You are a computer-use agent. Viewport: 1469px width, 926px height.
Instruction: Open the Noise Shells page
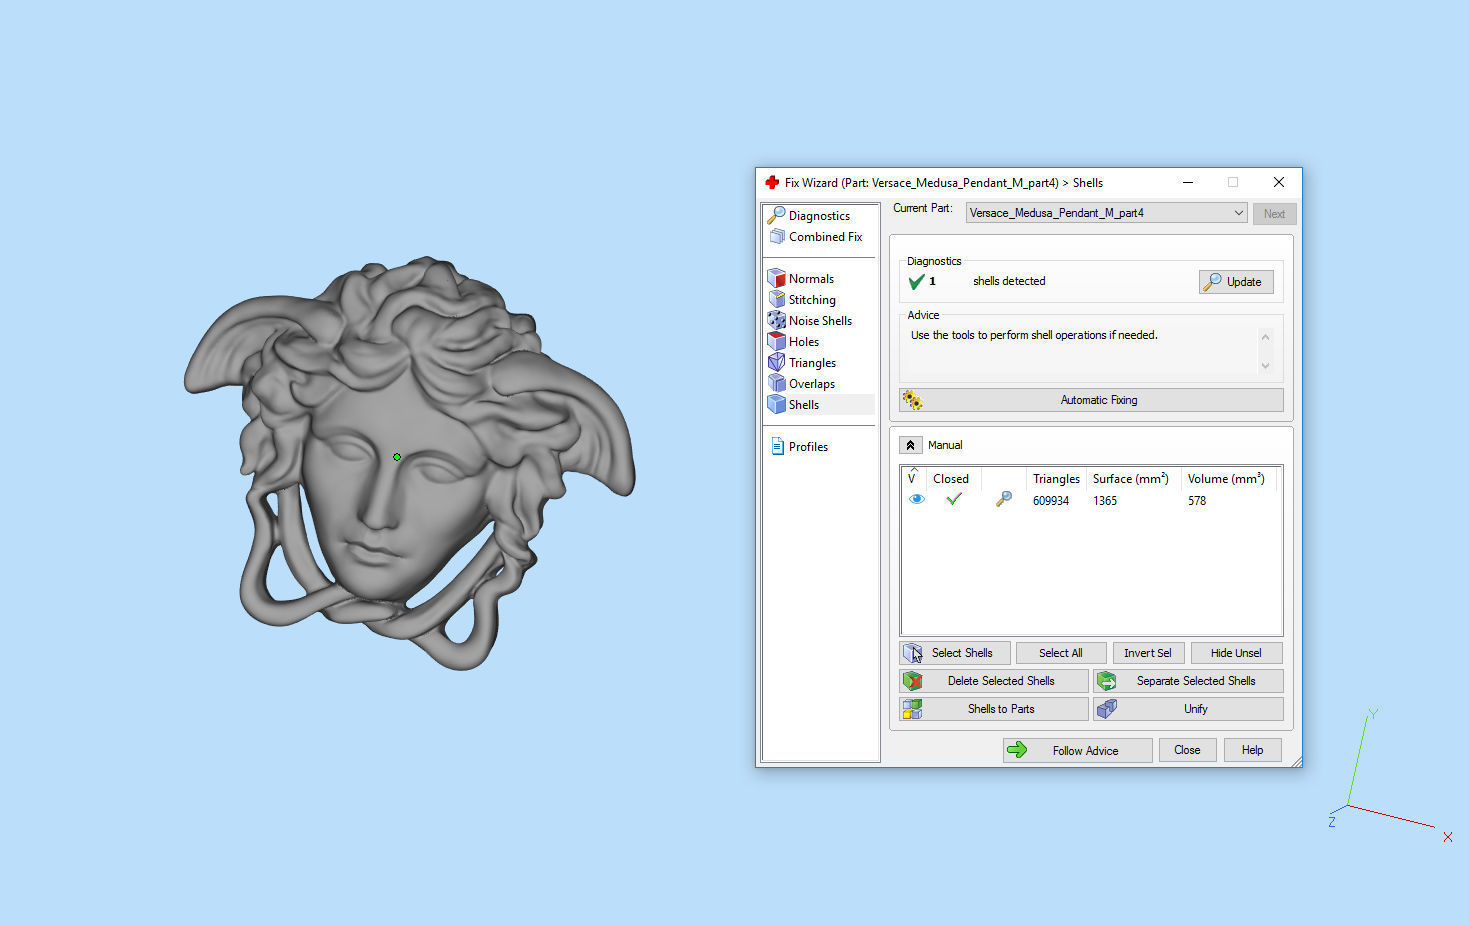coord(819,321)
